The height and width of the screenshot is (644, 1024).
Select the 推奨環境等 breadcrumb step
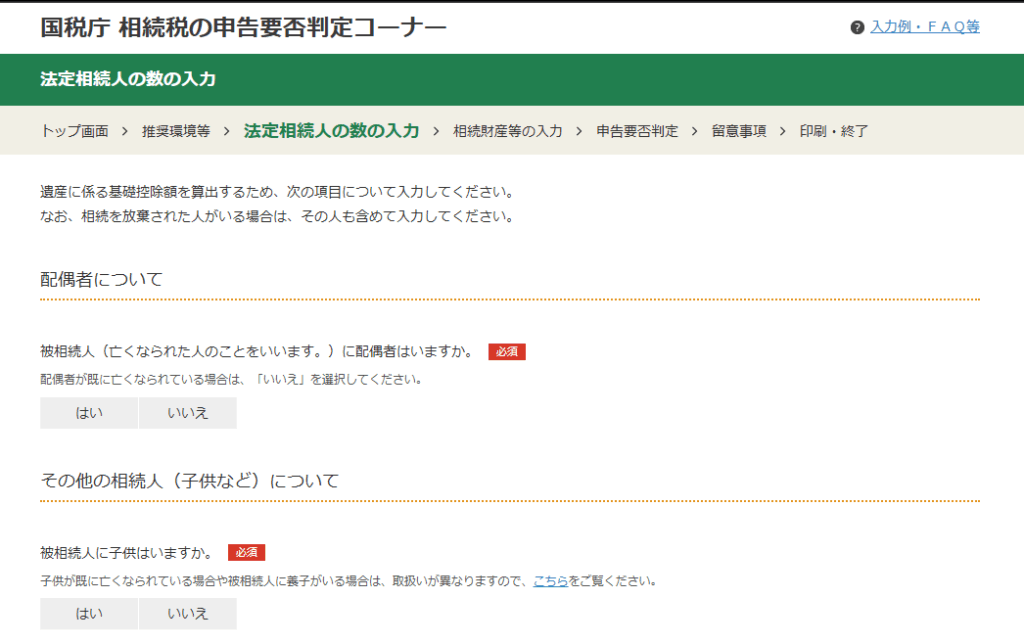tap(176, 131)
